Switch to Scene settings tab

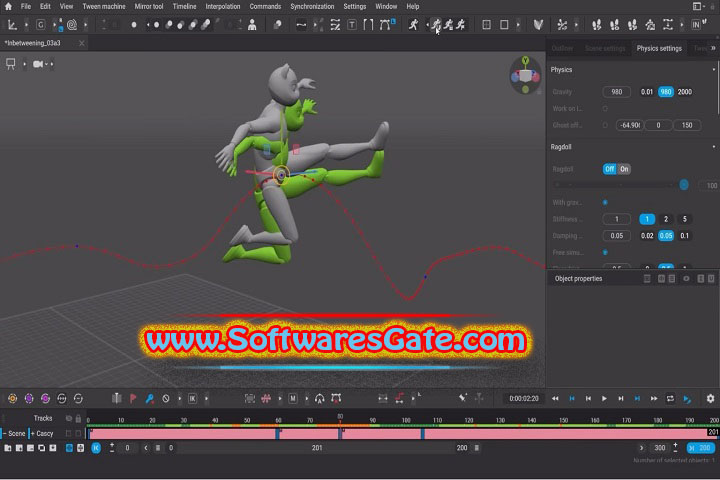605,48
